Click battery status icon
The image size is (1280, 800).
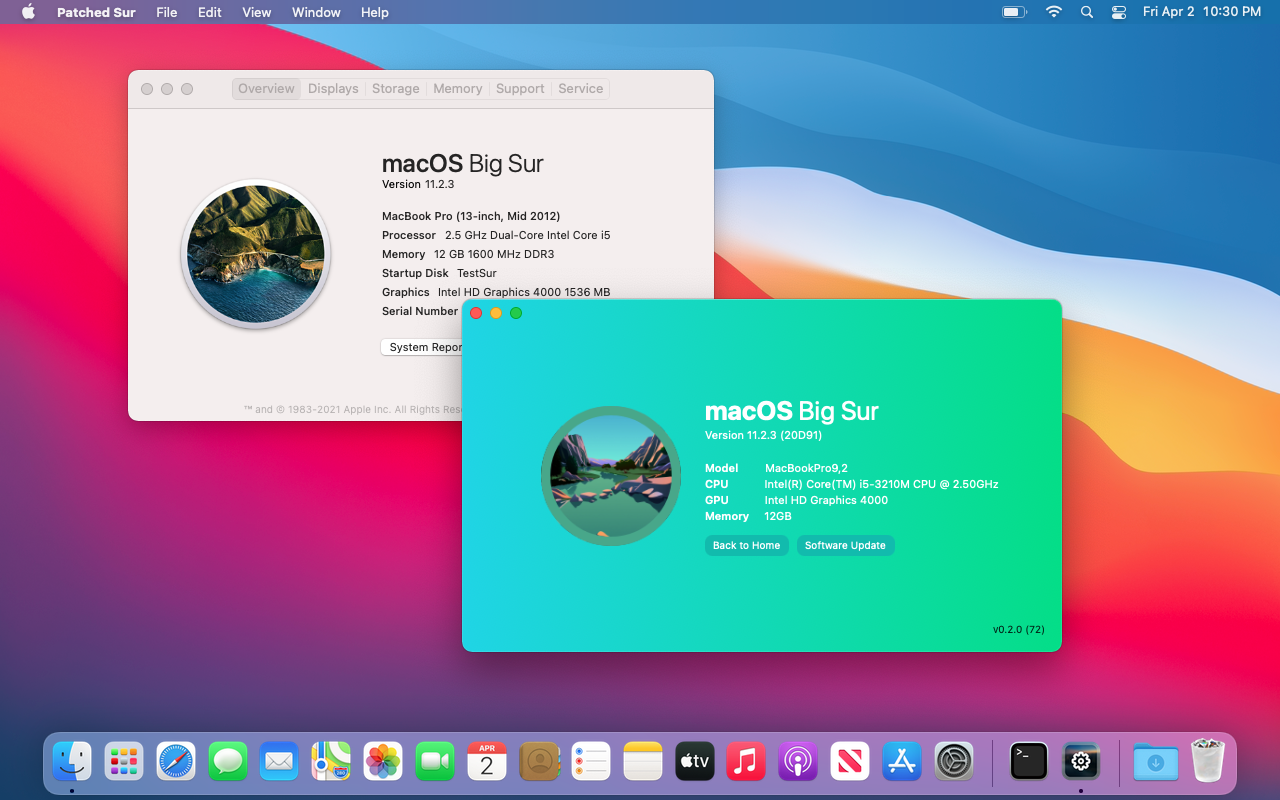coord(1015,12)
